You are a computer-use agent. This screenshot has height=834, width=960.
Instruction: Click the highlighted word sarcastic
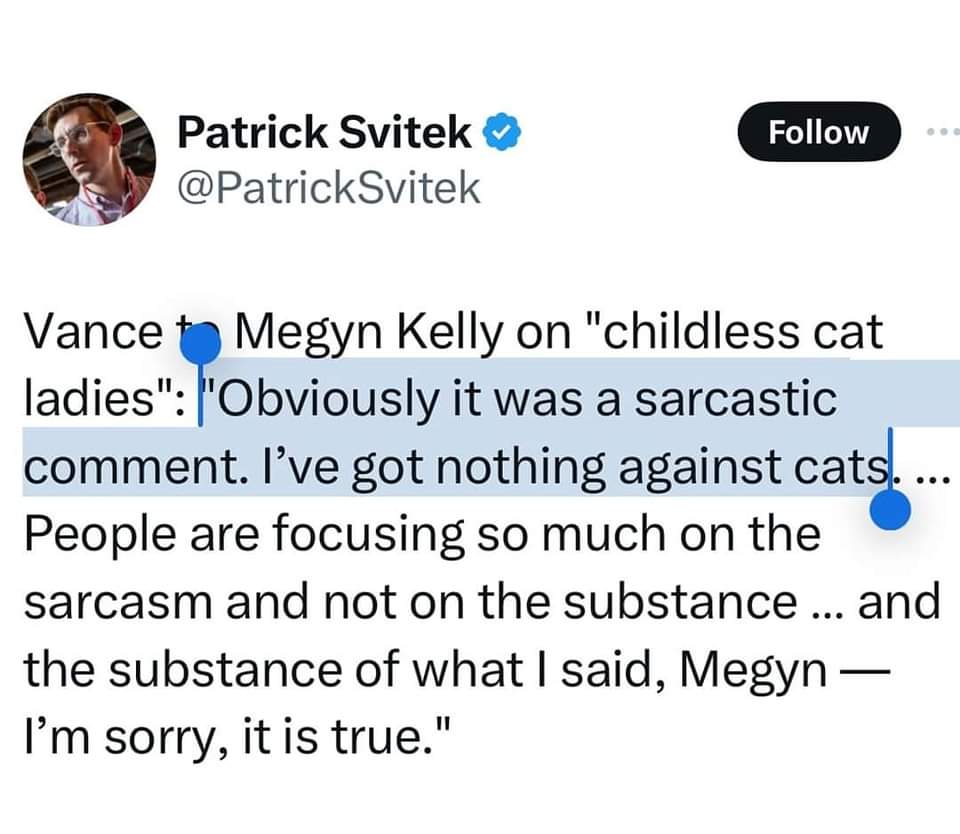point(735,399)
